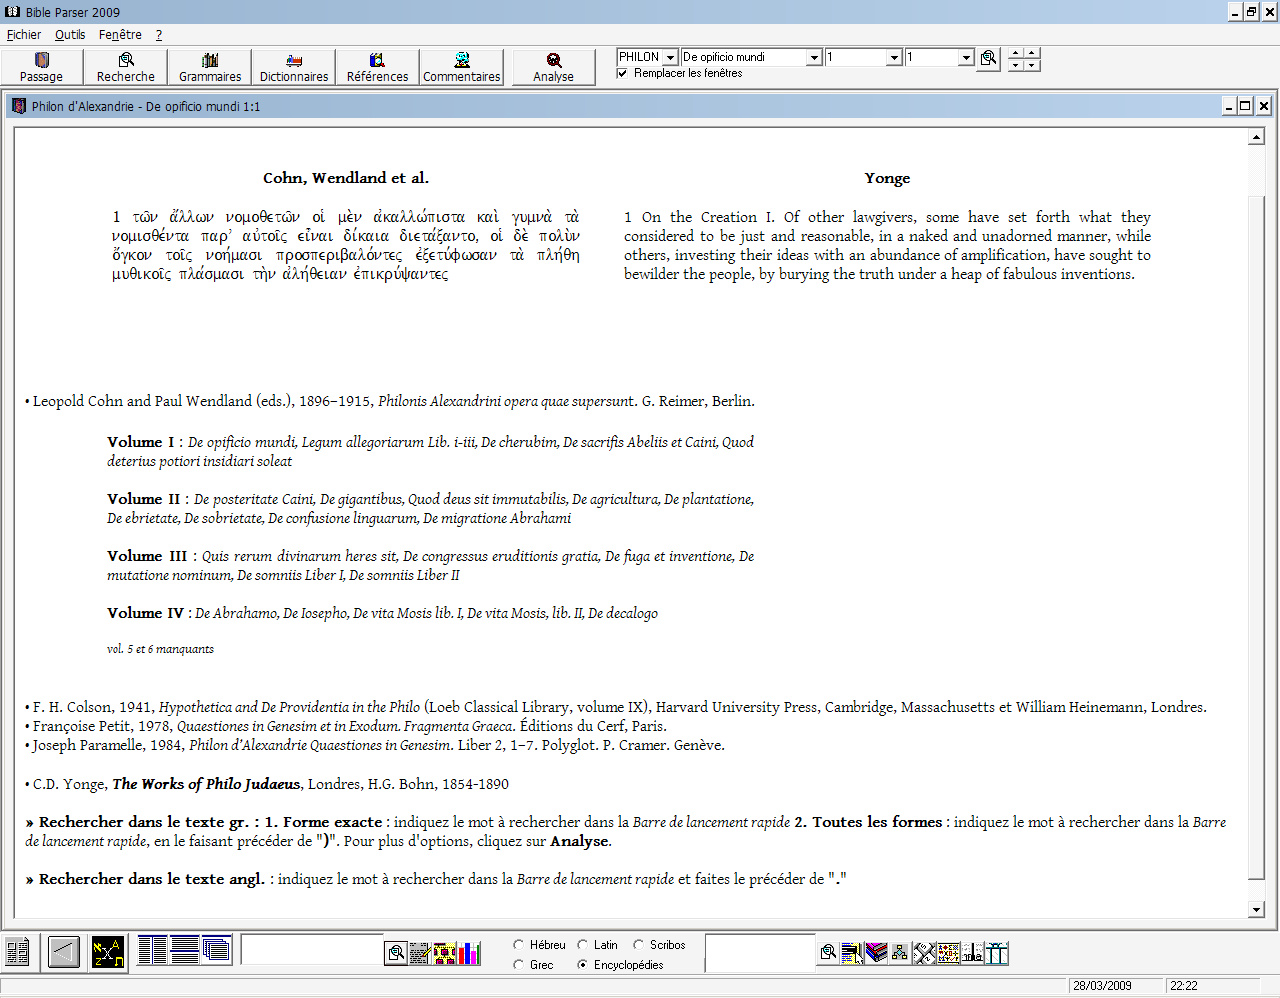The width and height of the screenshot is (1280, 998).
Task: Select the Encyclopédies radio option
Action: (583, 965)
